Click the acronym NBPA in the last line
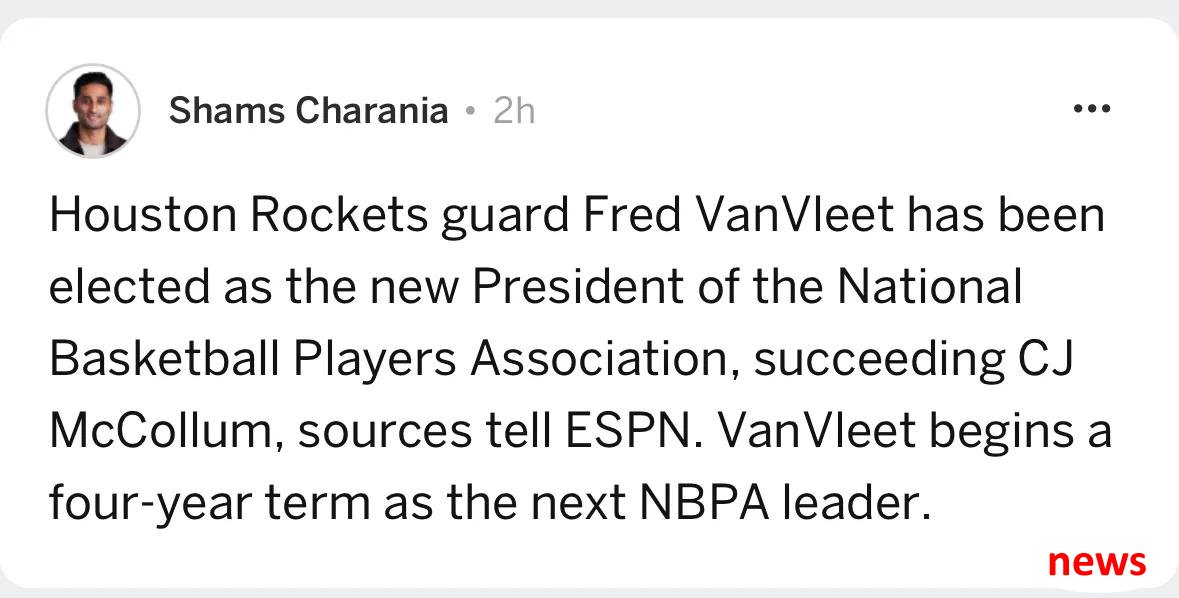Viewport: 1179px width, 598px height. click(704, 504)
